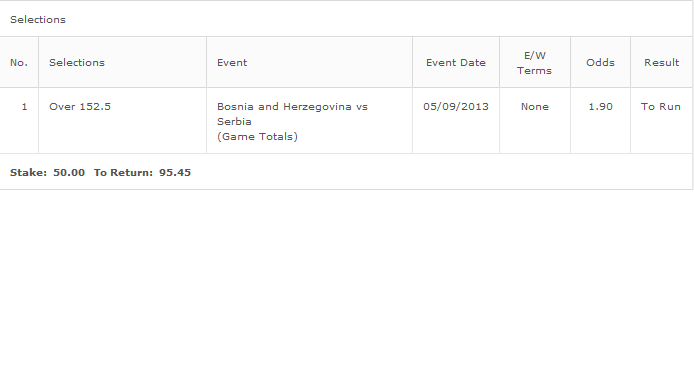The image size is (694, 372).
Task: Click the 05/09/2013 event date
Action: [455, 107]
